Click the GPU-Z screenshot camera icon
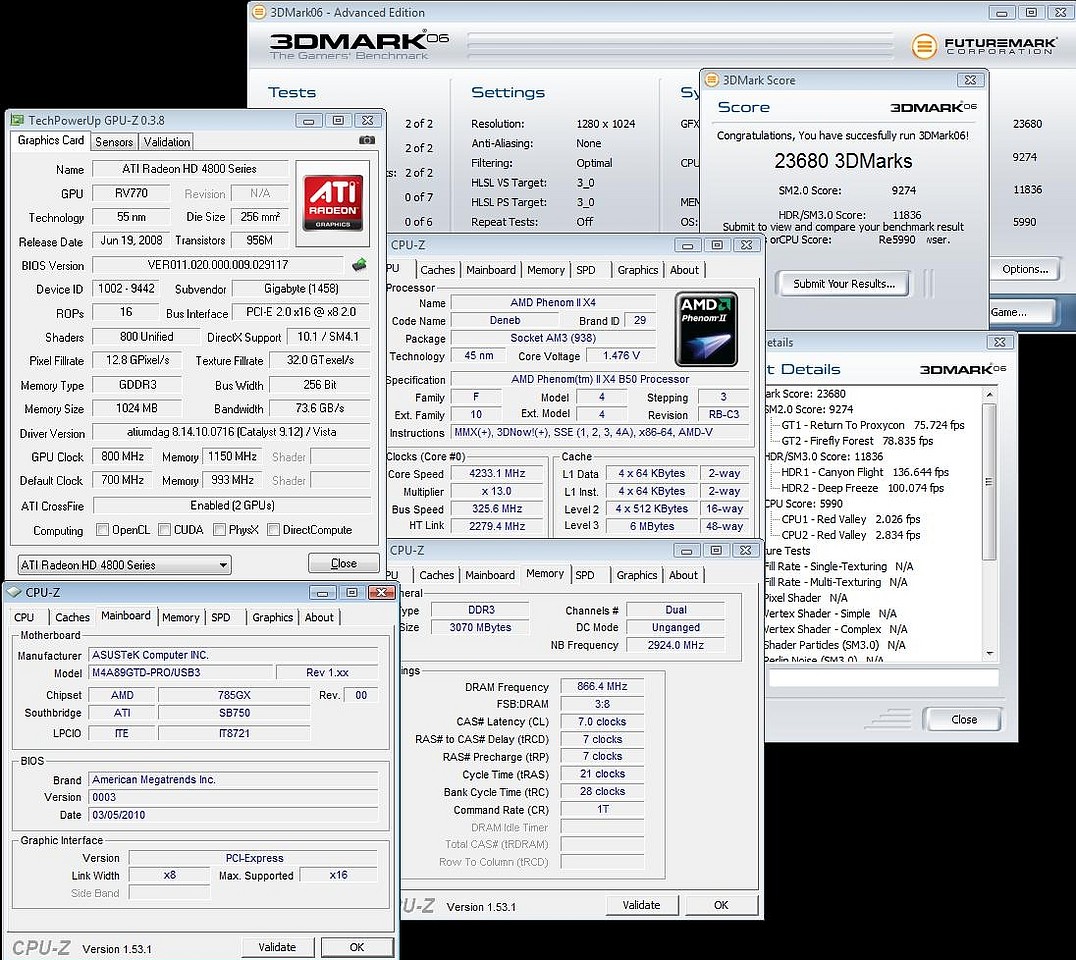Image resolution: width=1076 pixels, height=960 pixels. pyautogui.click(x=366, y=141)
